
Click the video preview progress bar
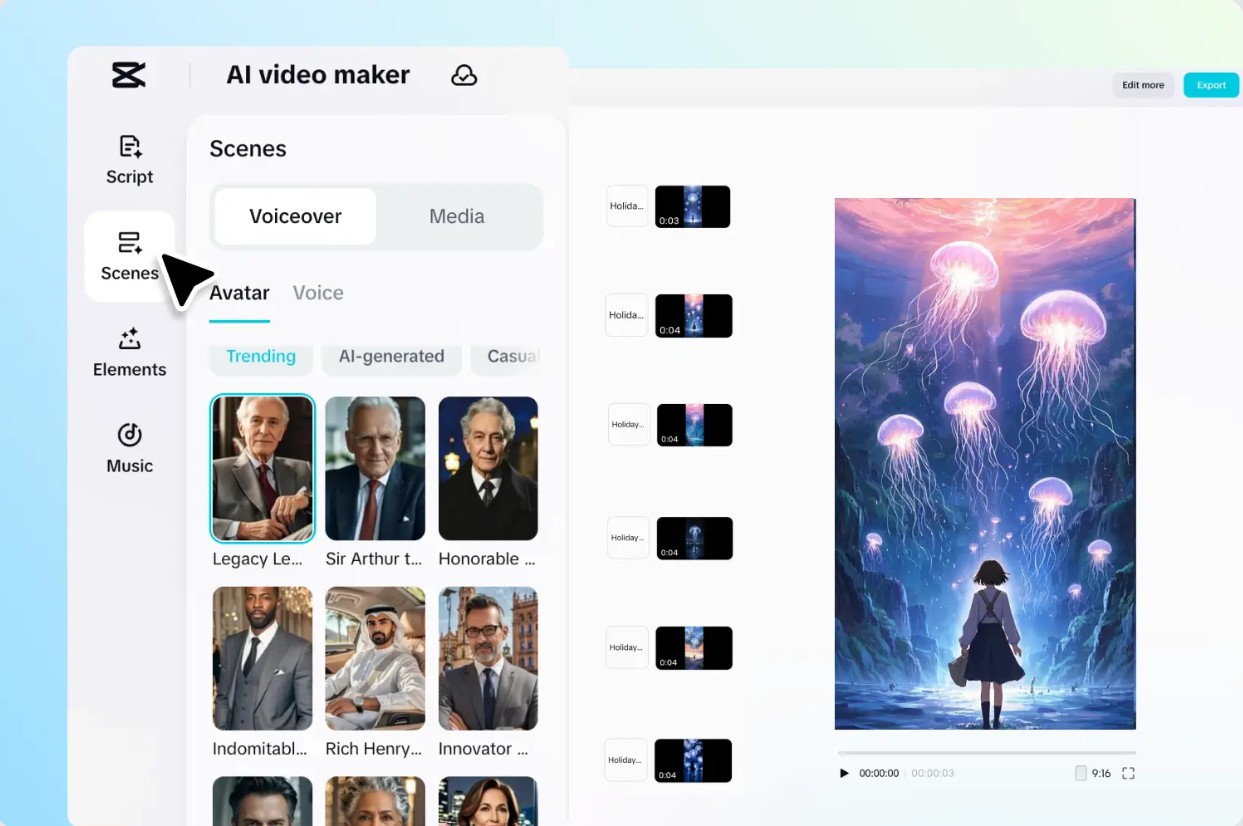pyautogui.click(x=985, y=752)
